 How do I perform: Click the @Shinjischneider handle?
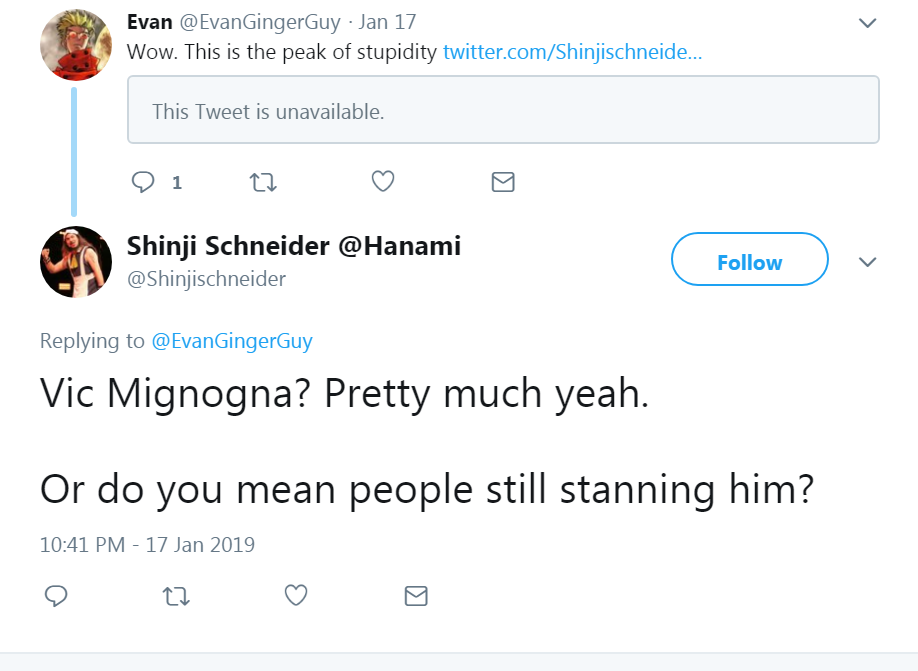tap(207, 279)
